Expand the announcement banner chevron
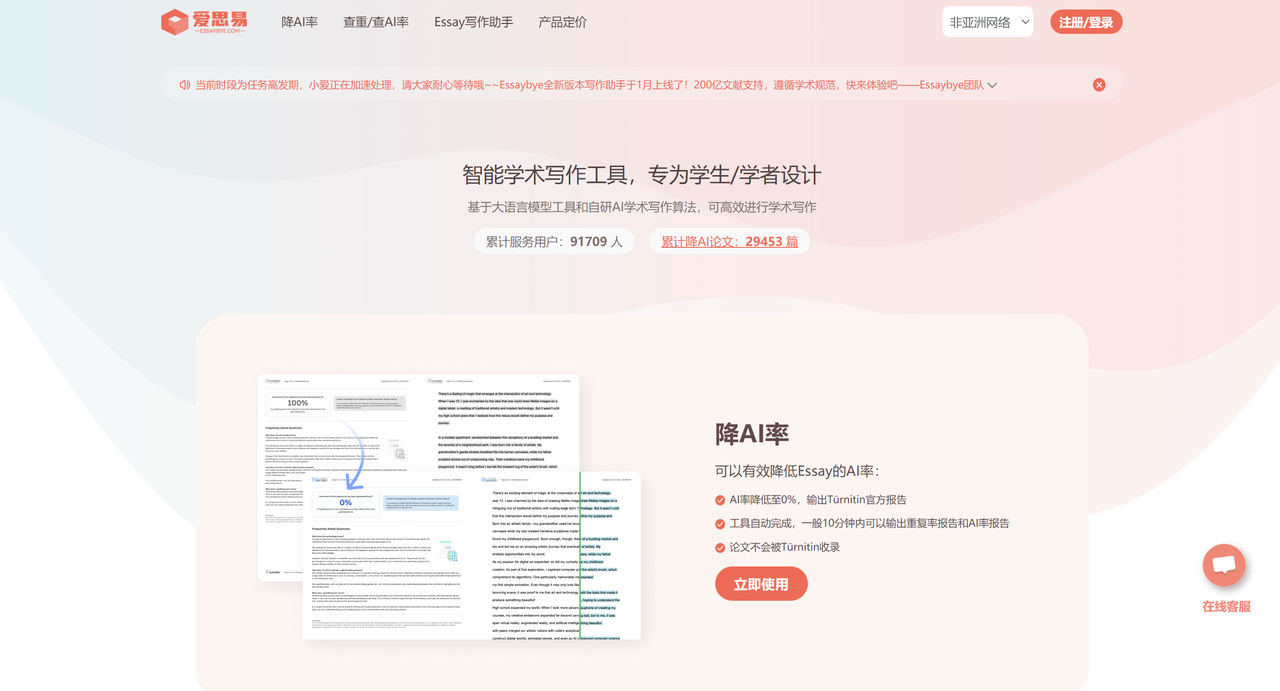 pos(992,85)
